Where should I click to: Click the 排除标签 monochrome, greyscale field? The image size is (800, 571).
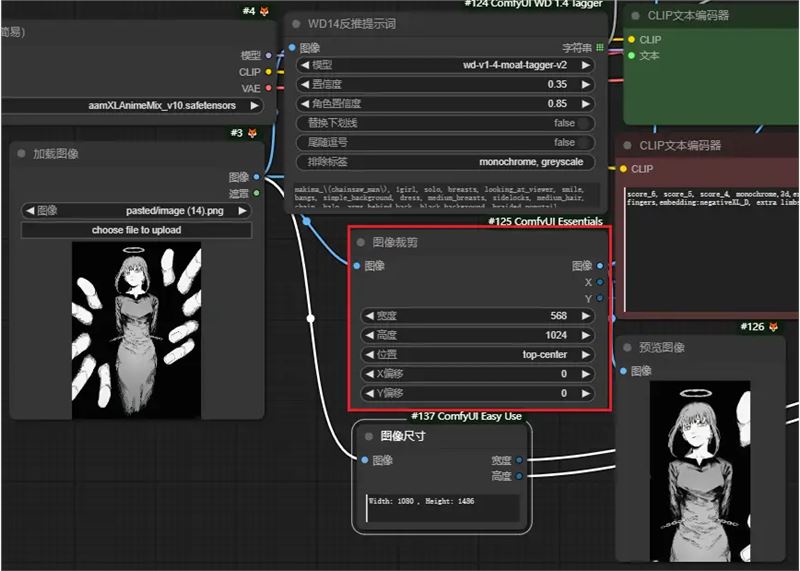pyautogui.click(x=445, y=162)
